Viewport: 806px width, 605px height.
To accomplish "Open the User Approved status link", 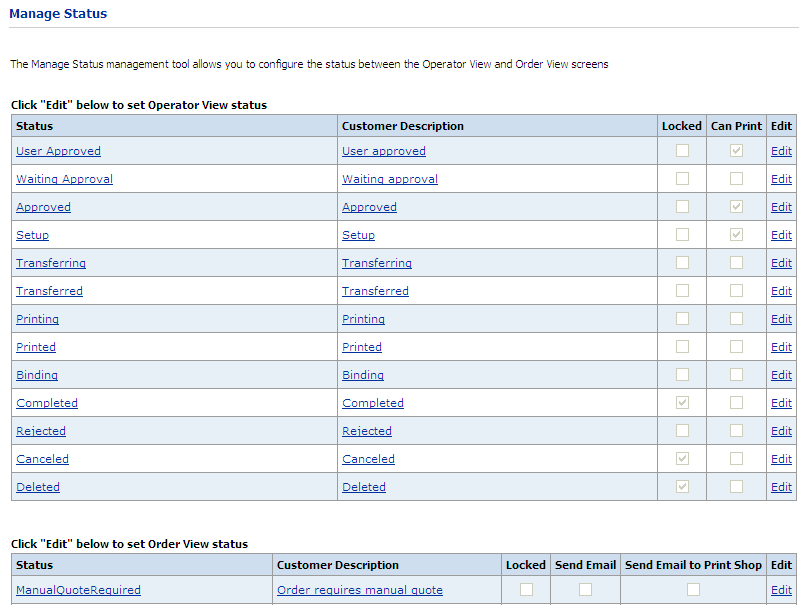I will coord(58,151).
